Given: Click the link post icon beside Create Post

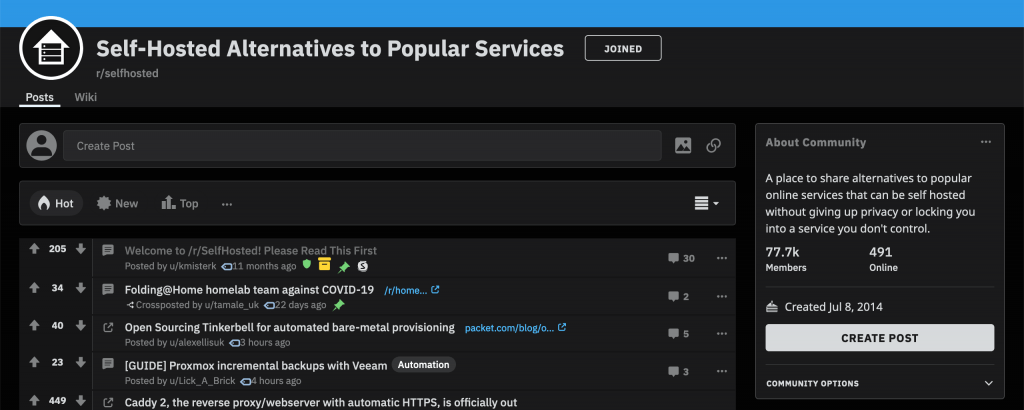Looking at the screenshot, I should [713, 146].
